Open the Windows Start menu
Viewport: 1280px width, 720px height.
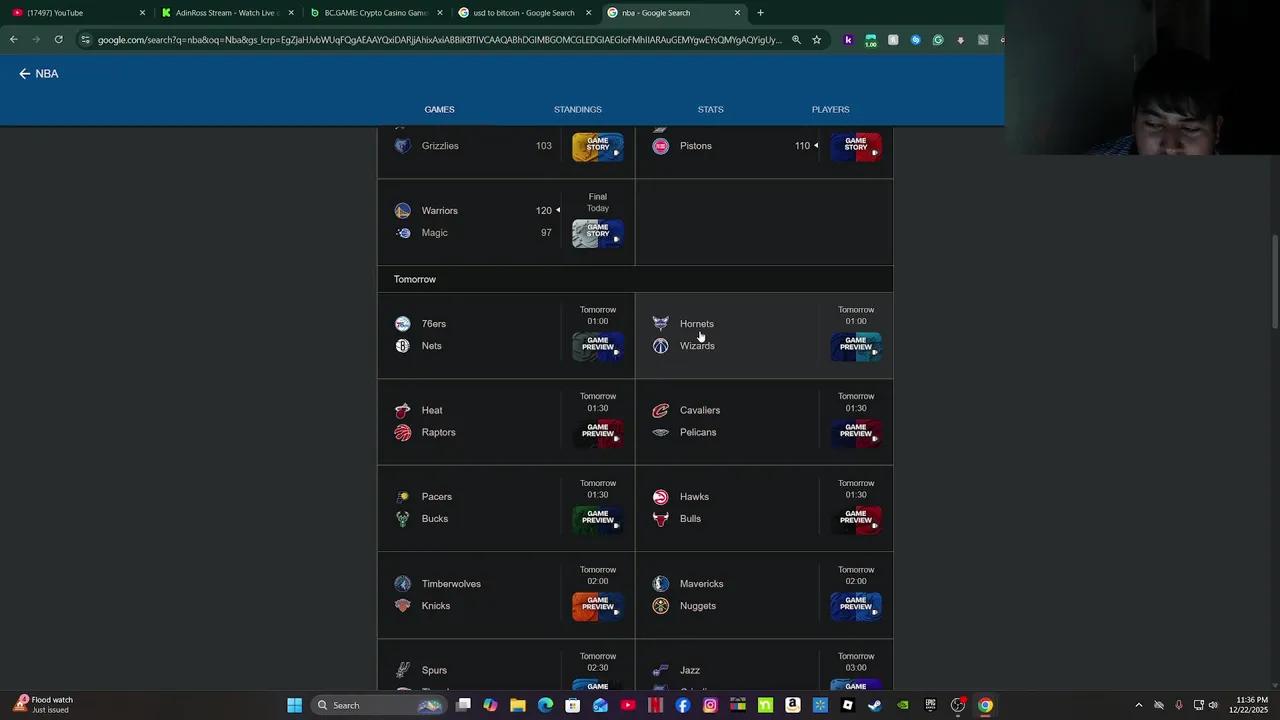pos(295,705)
